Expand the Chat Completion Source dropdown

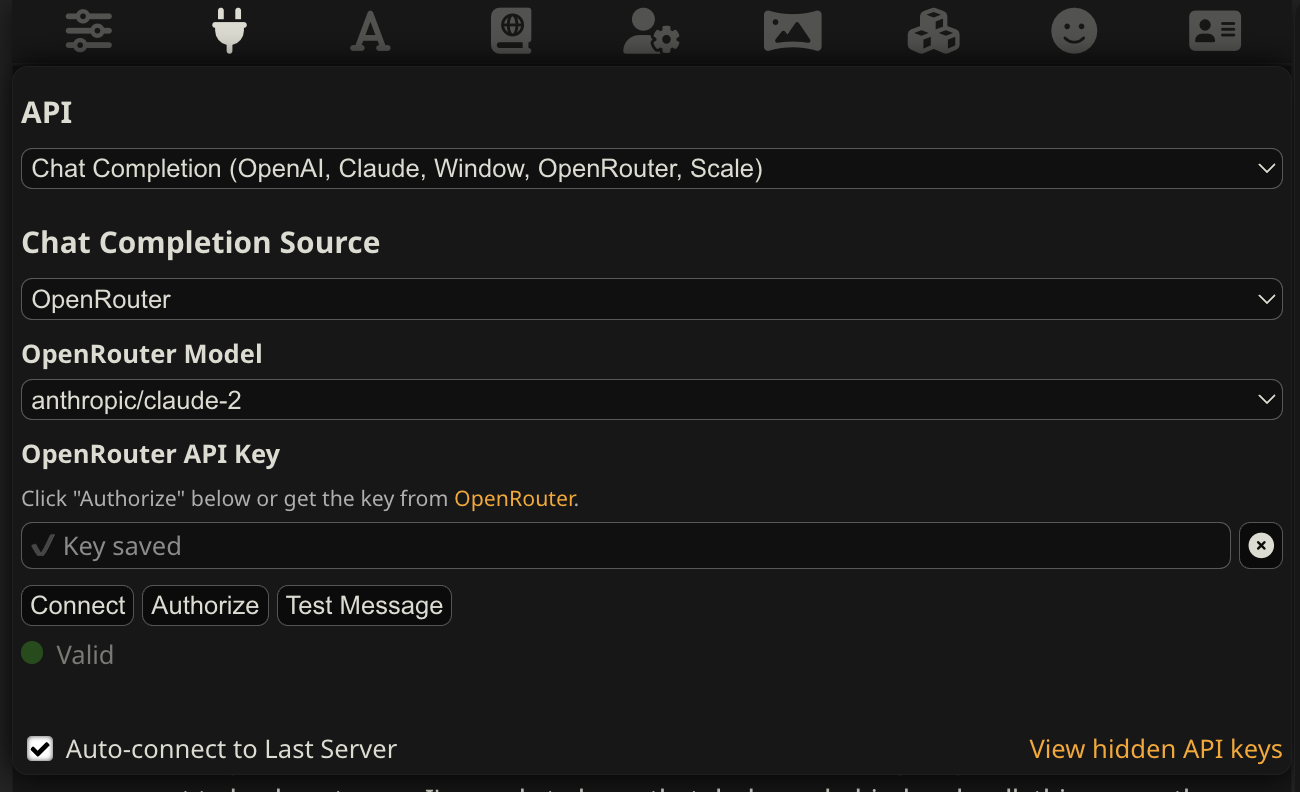click(x=650, y=298)
